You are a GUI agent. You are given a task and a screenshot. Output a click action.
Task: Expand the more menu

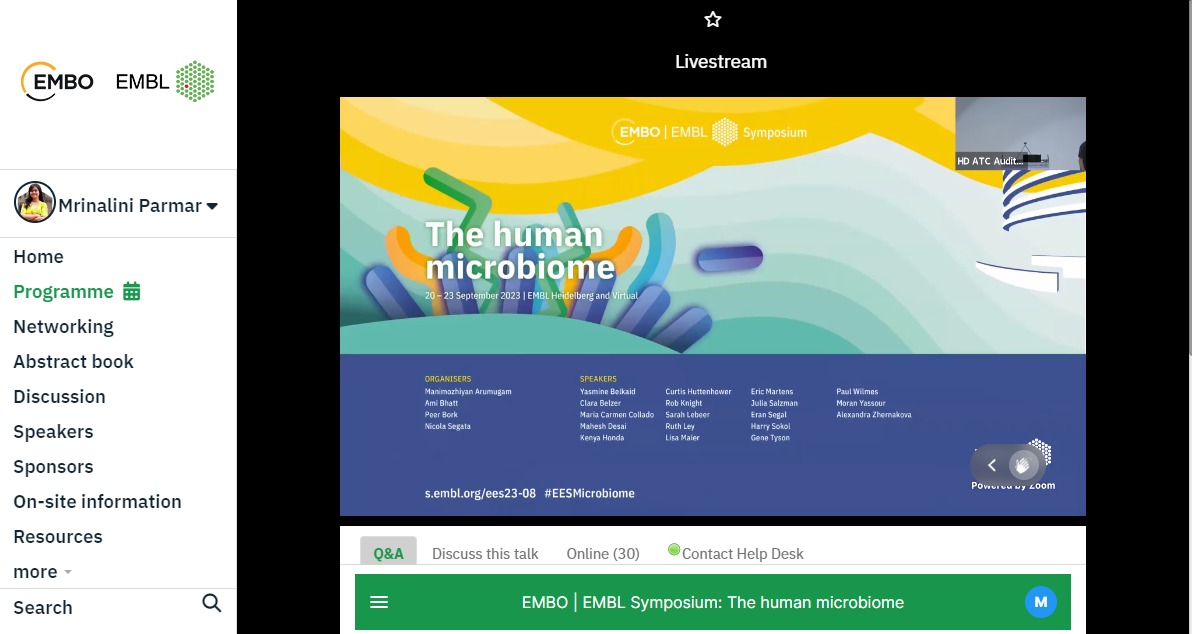point(42,572)
